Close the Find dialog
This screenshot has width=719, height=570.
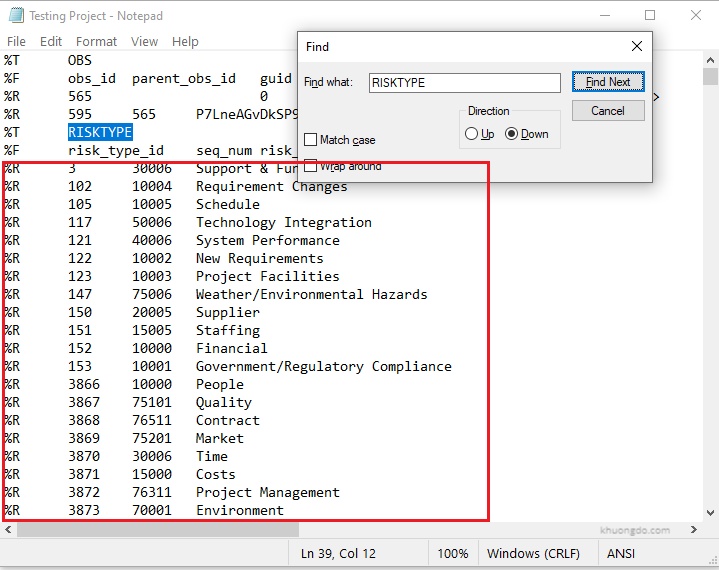[636, 47]
